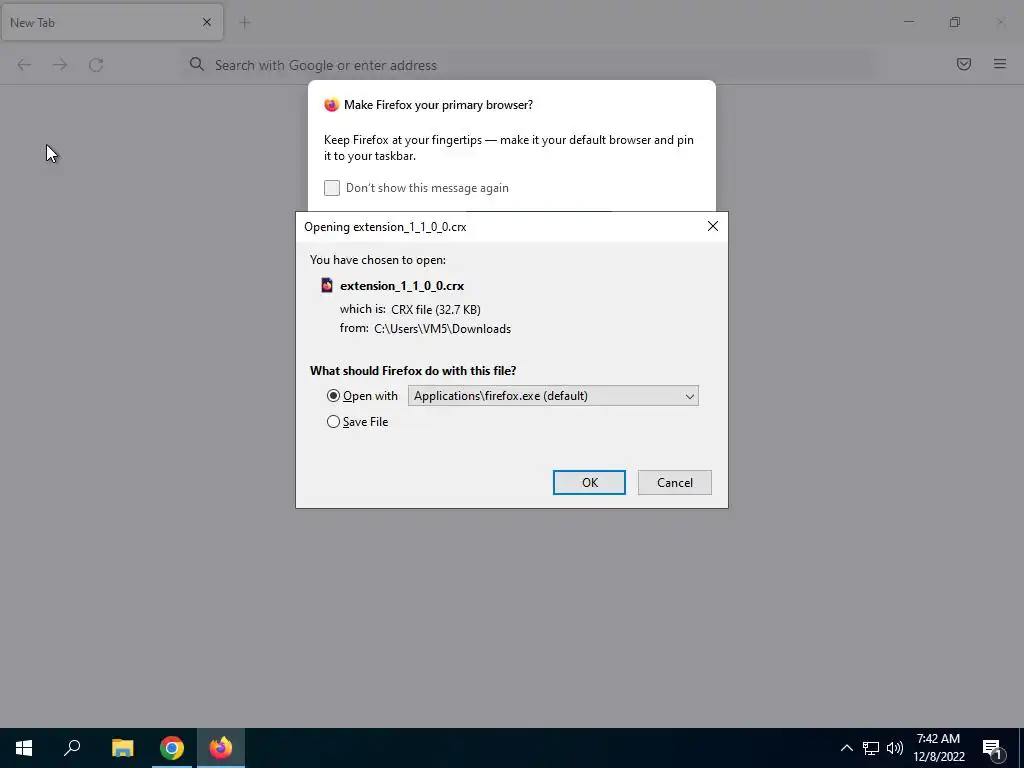Screen dimensions: 1024x768
Task: Open the Save to Pocket icon
Action: 964,64
